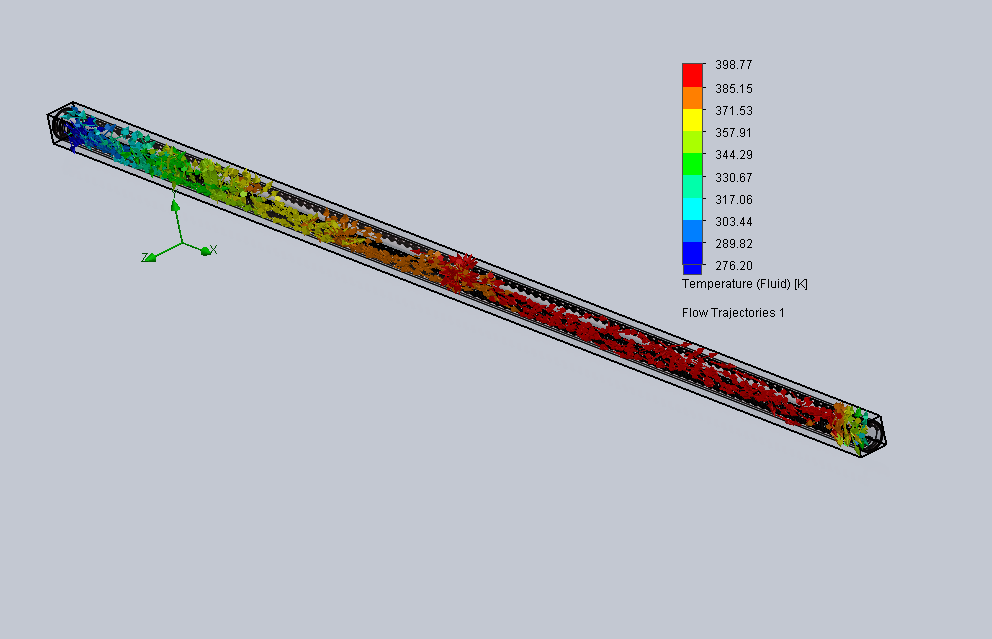Select the blue inlet end of the tube
The image size is (992, 639).
(x=75, y=130)
